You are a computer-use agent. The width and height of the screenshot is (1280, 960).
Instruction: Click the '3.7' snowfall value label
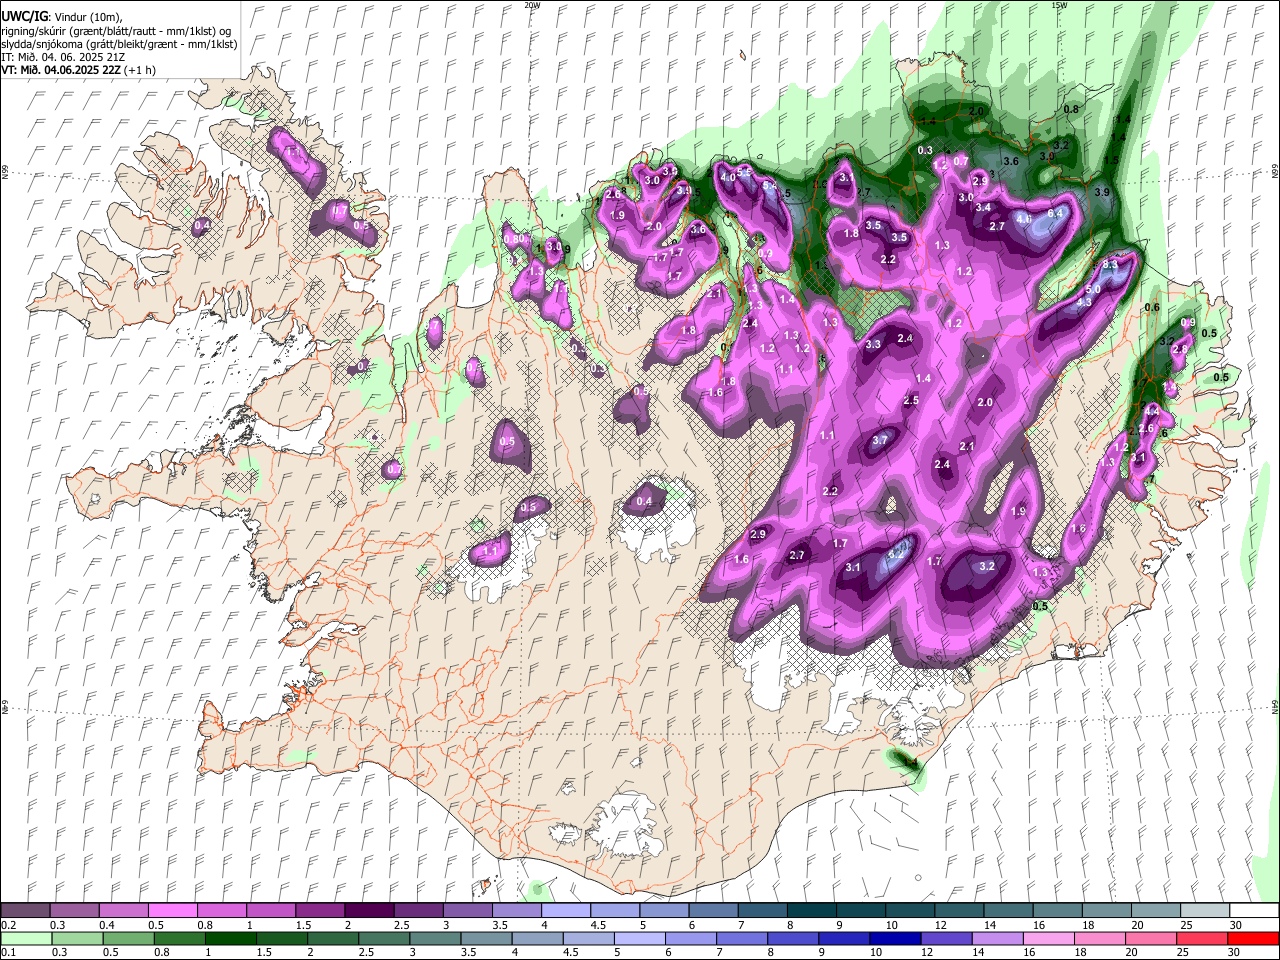[x=880, y=440]
